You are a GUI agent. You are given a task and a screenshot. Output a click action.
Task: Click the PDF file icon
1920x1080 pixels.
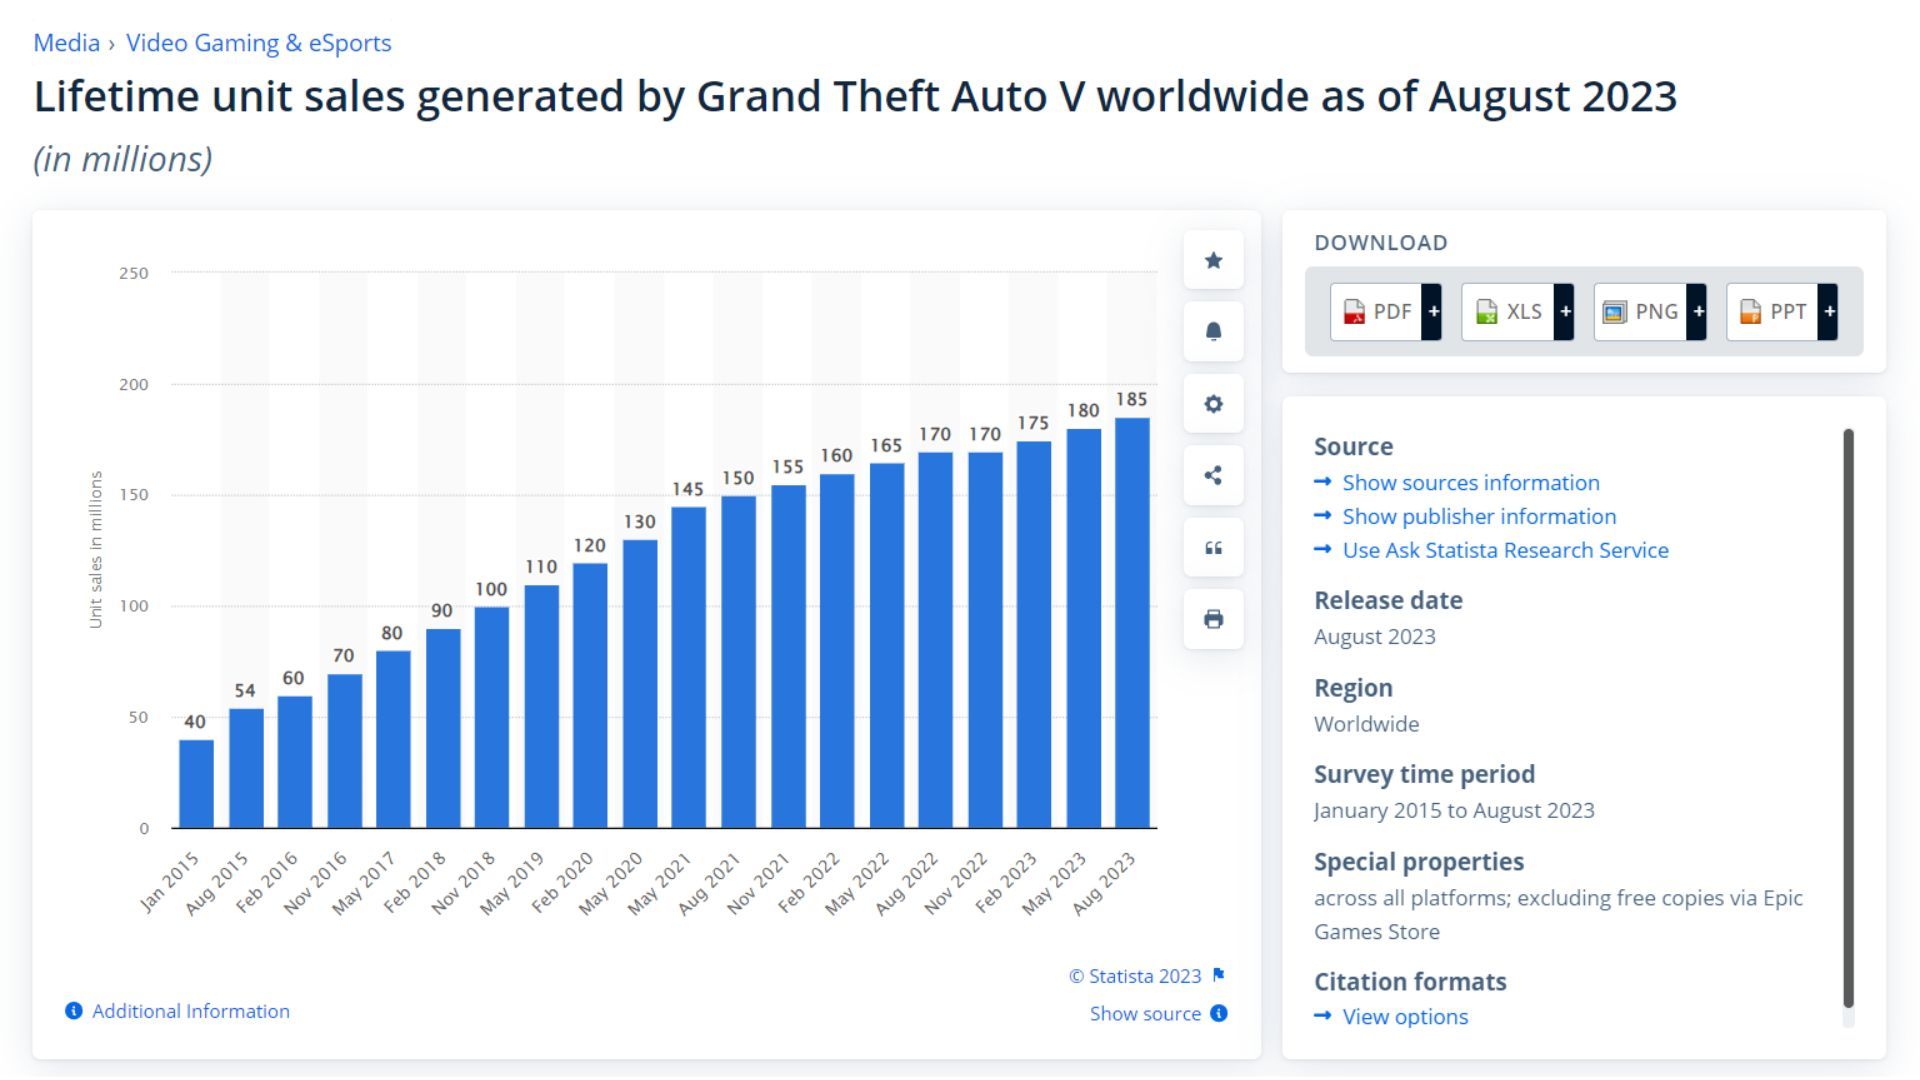click(1354, 312)
